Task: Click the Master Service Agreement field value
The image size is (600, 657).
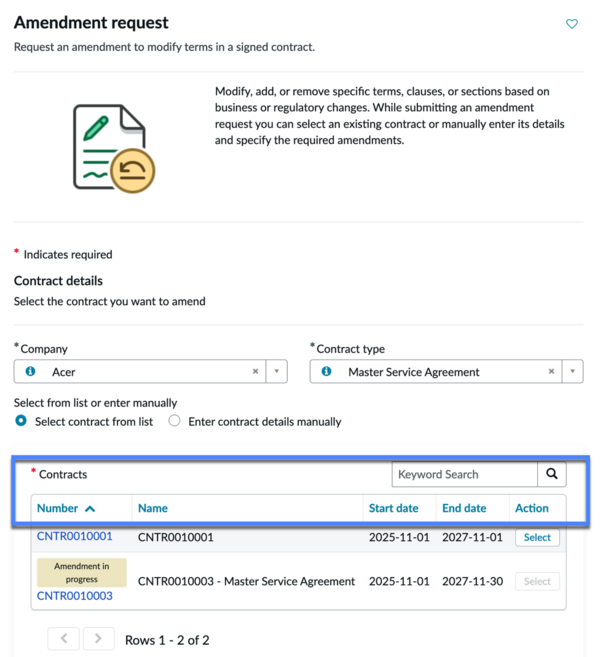Action: tap(414, 372)
